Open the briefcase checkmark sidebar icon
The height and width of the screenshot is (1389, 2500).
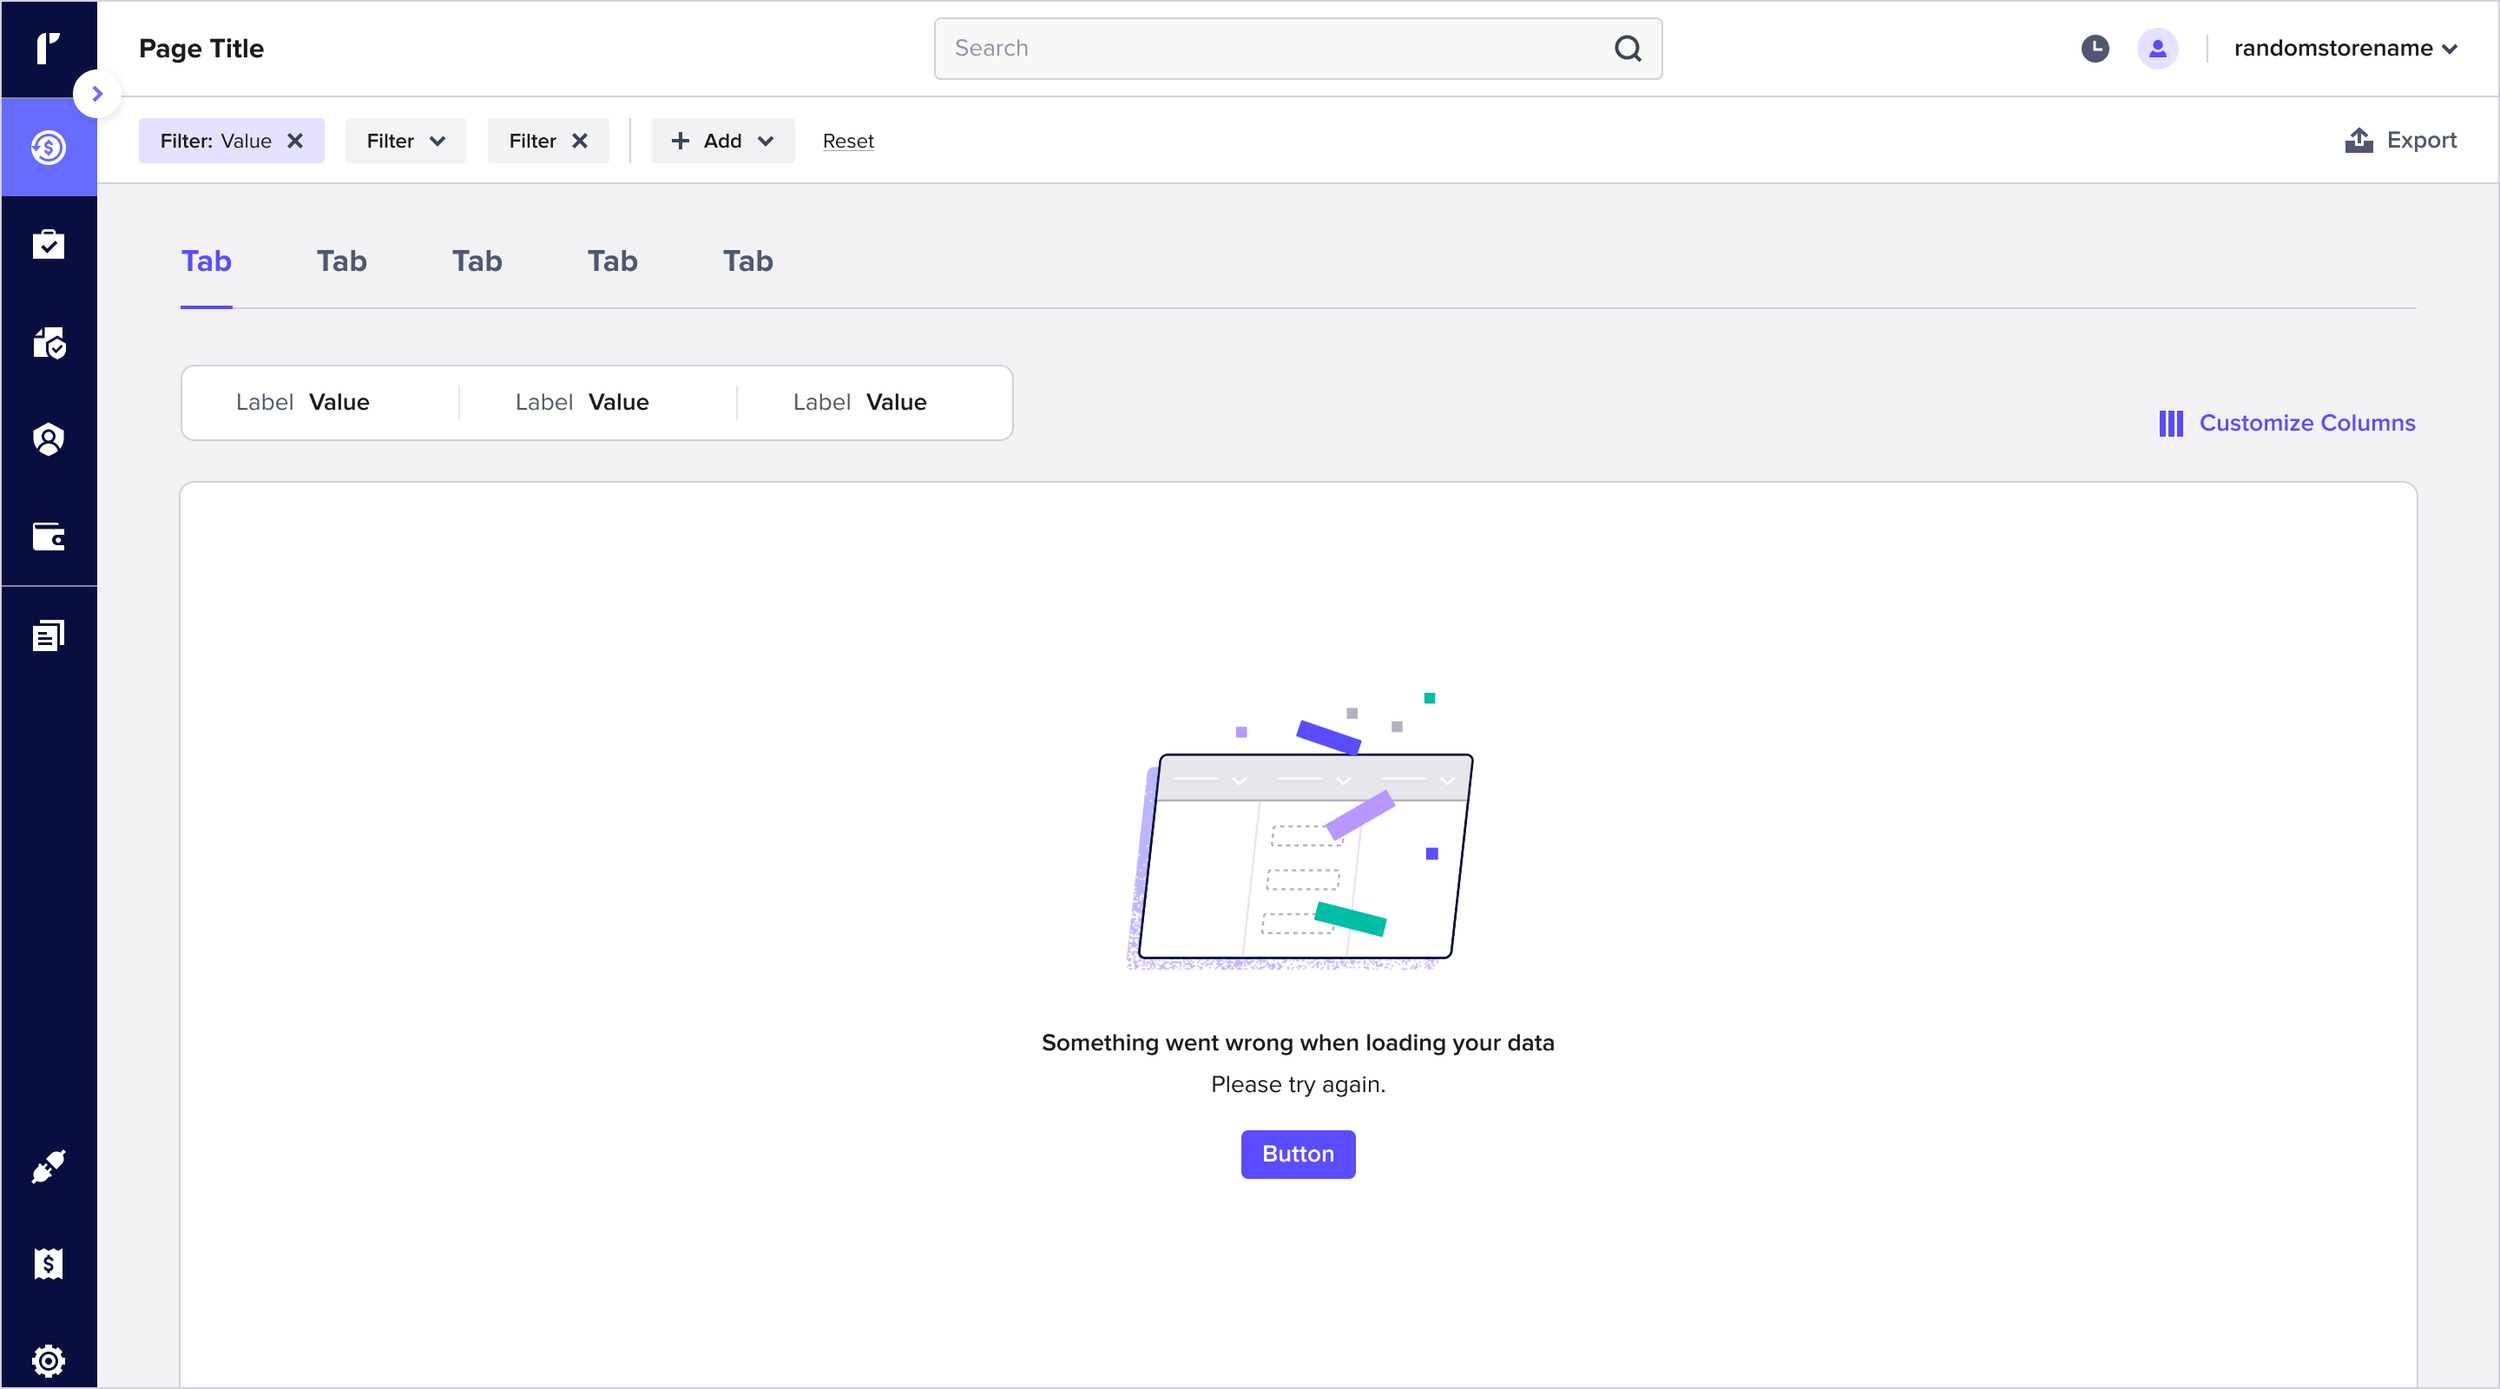click(x=48, y=245)
